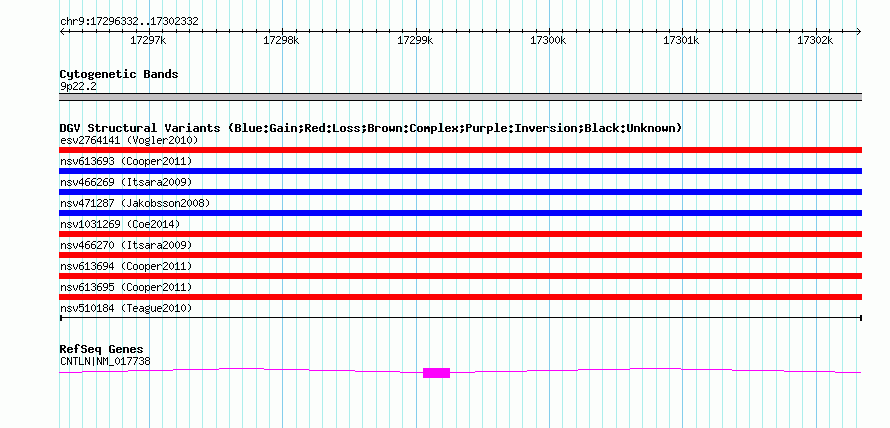The height and width of the screenshot is (428, 890).
Task: Click the 17301k ruler tick label
Action: point(682,40)
